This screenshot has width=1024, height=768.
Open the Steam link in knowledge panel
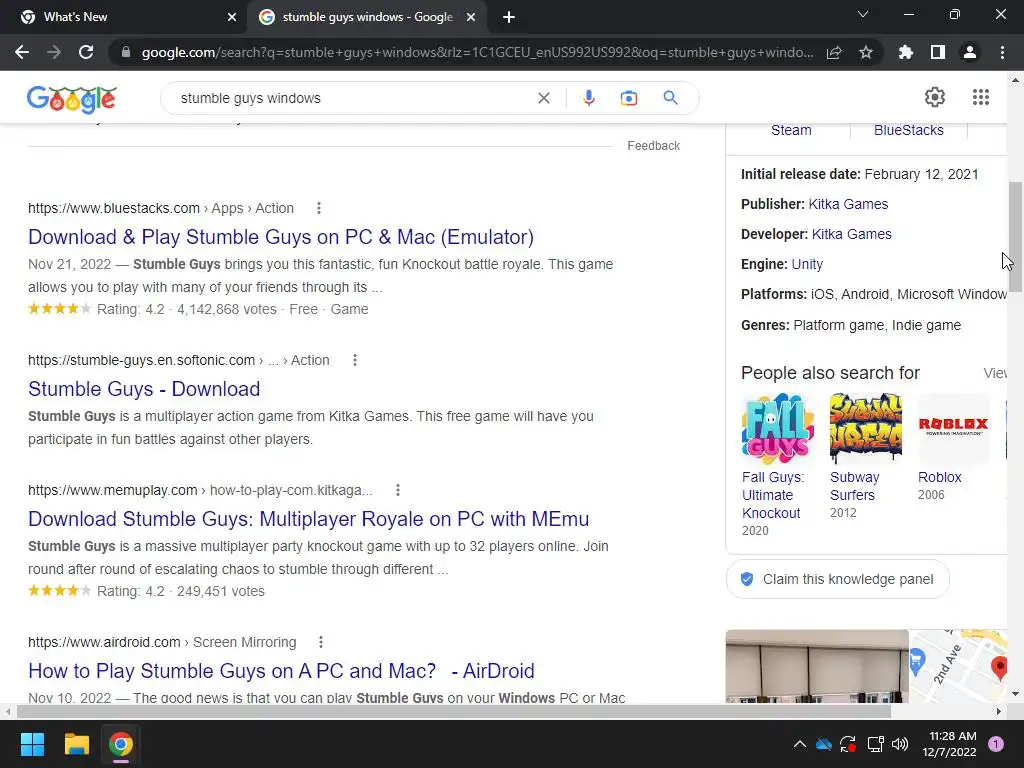(x=791, y=130)
